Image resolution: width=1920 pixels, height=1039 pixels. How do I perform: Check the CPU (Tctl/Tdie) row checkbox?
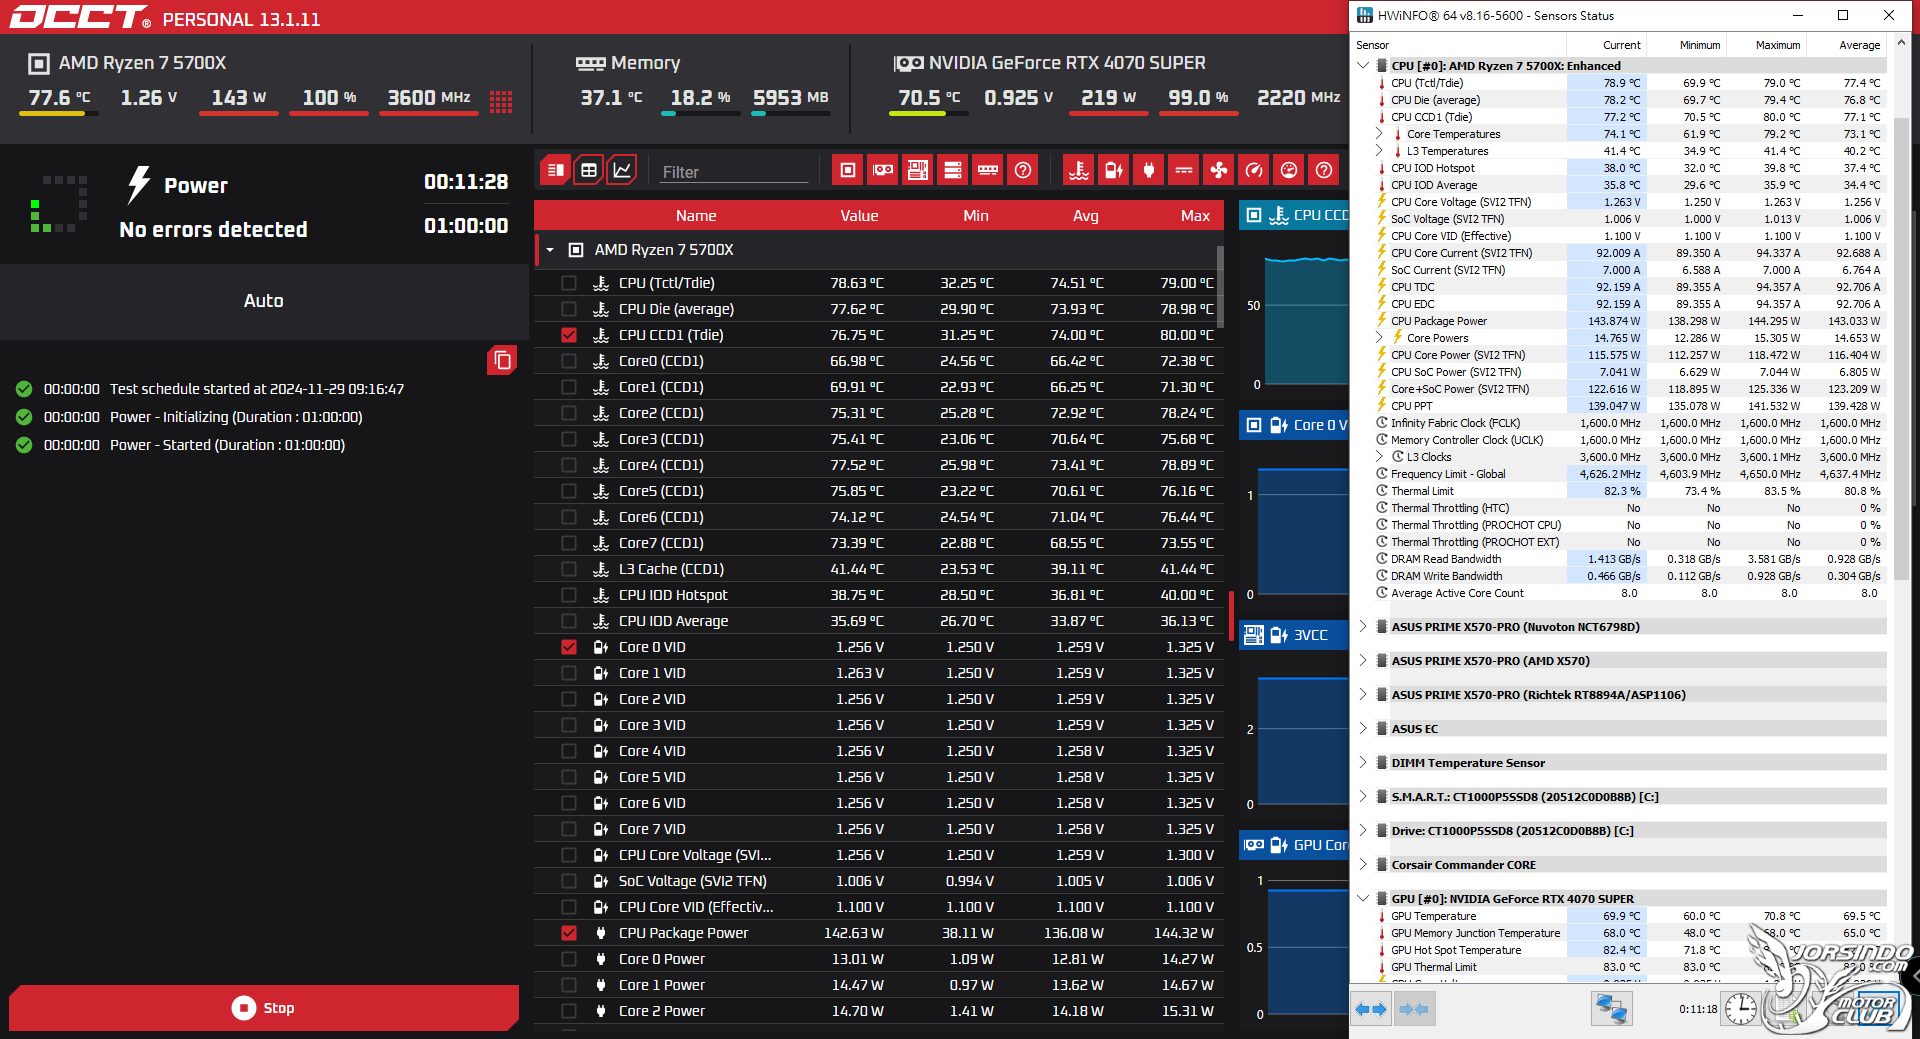pos(569,283)
